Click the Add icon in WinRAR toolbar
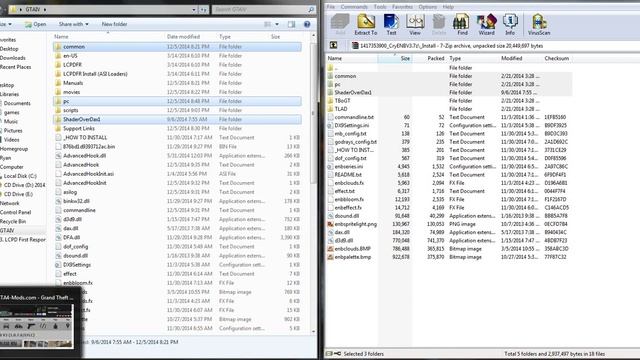640x360 pixels. pyautogui.click(x=340, y=24)
